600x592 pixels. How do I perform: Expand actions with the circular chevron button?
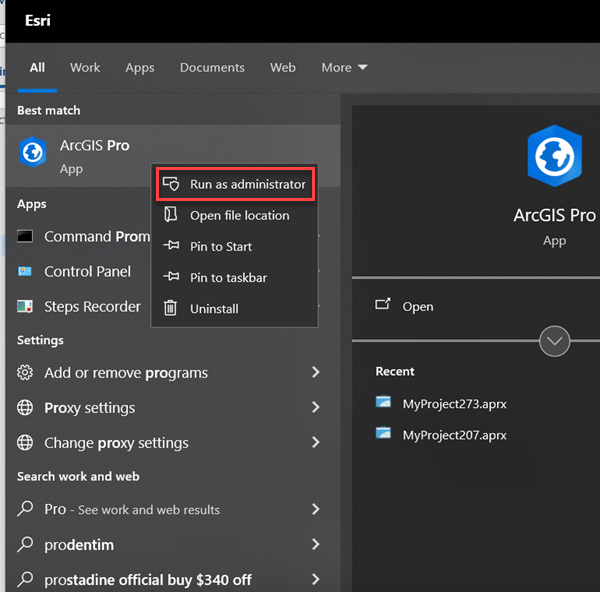pyautogui.click(x=554, y=341)
